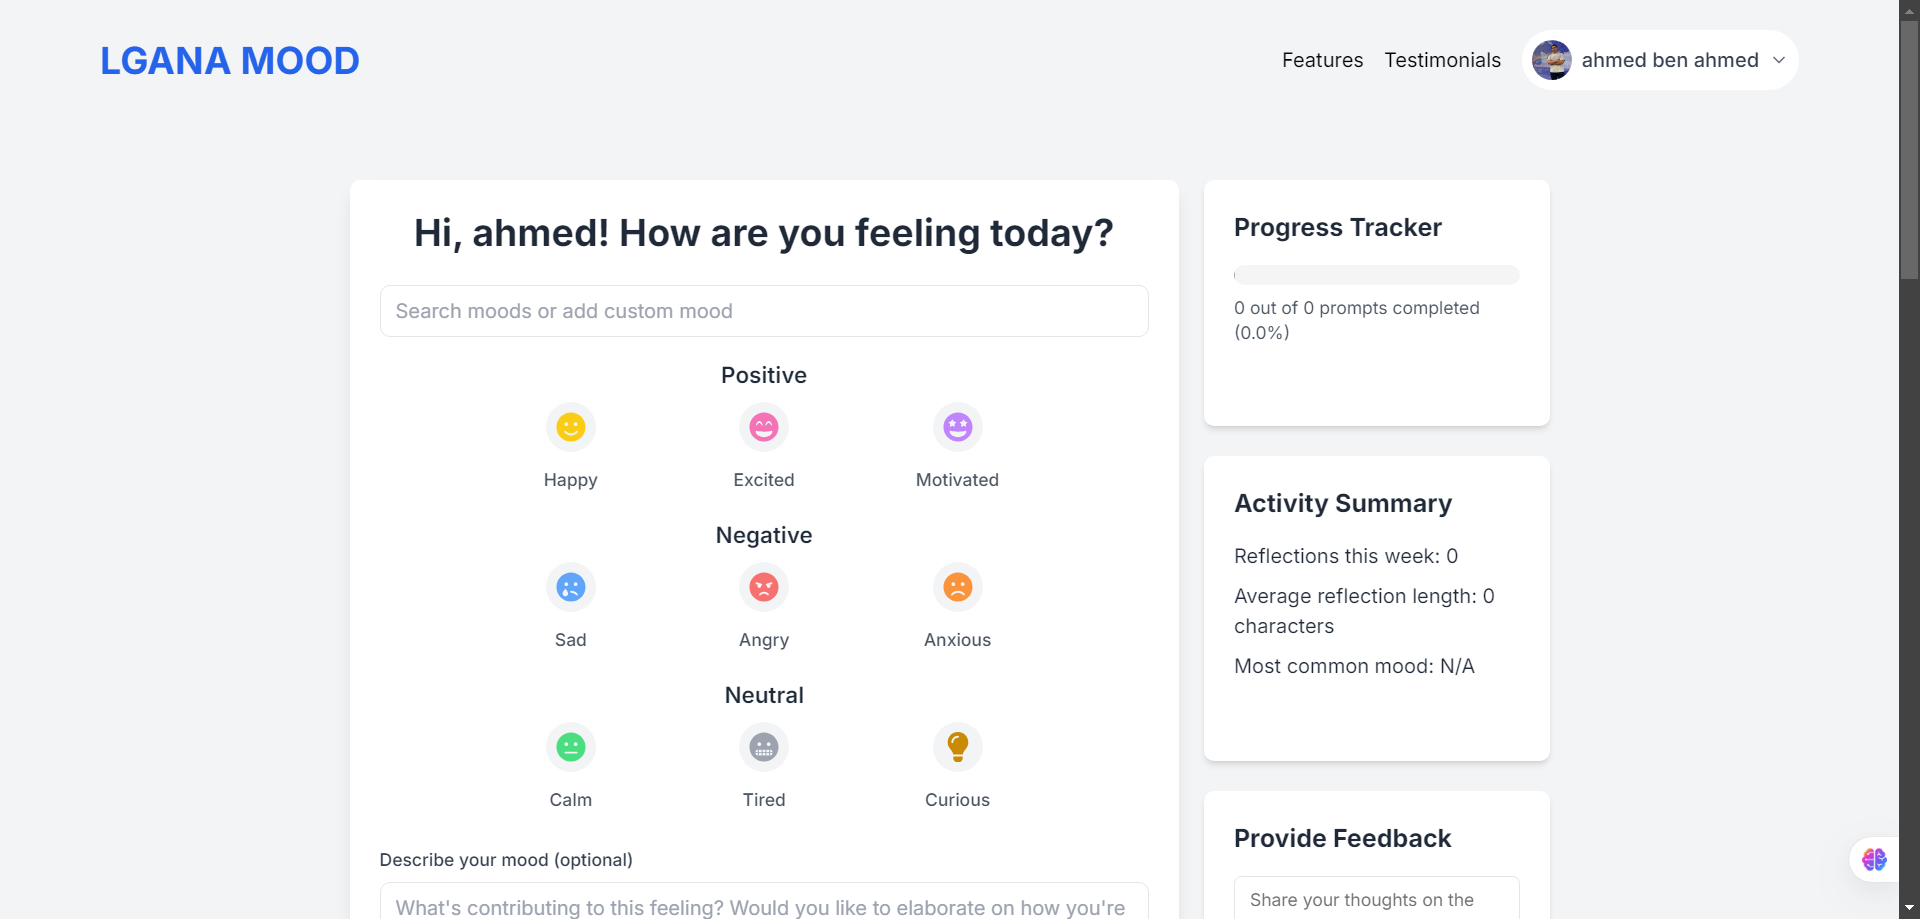Open the brain assistant floating icon
Viewport: 1920px width, 919px height.
pos(1874,860)
